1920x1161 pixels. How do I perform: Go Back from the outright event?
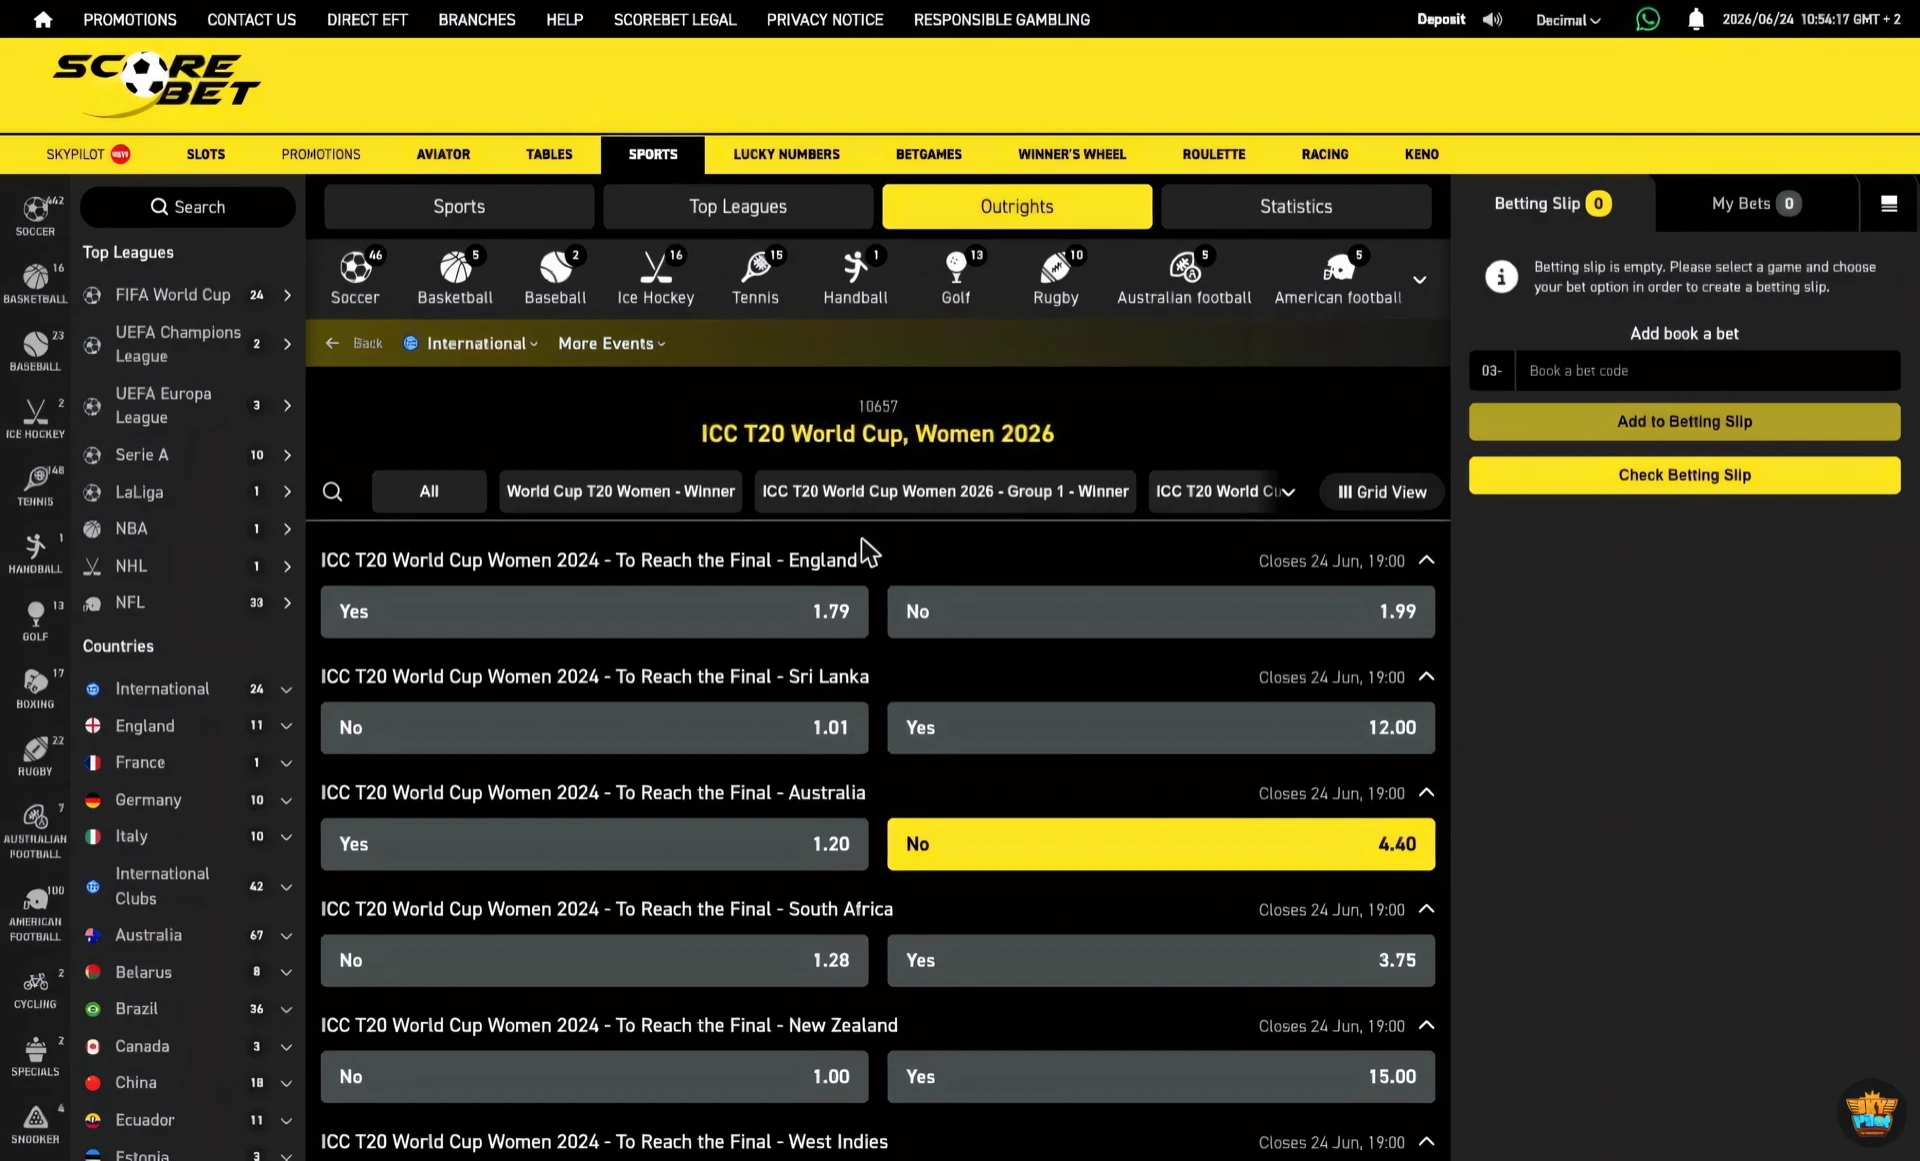click(354, 343)
